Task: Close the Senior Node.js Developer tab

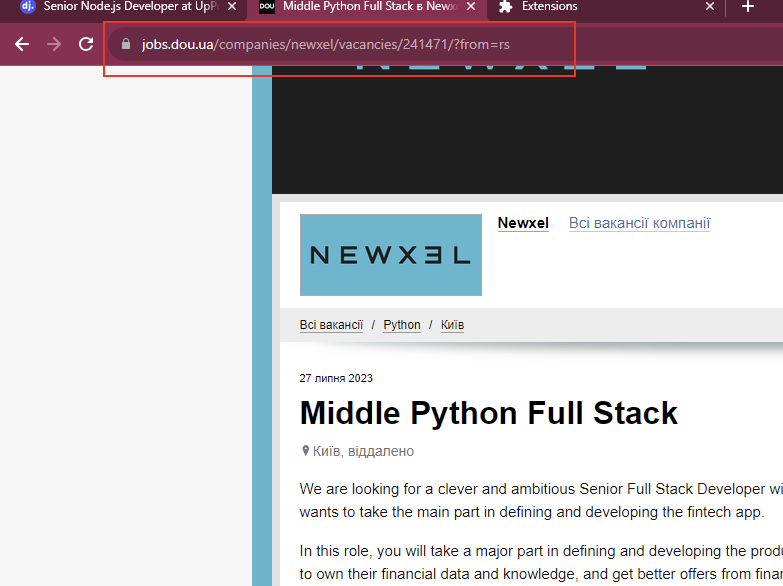Action: (232, 7)
